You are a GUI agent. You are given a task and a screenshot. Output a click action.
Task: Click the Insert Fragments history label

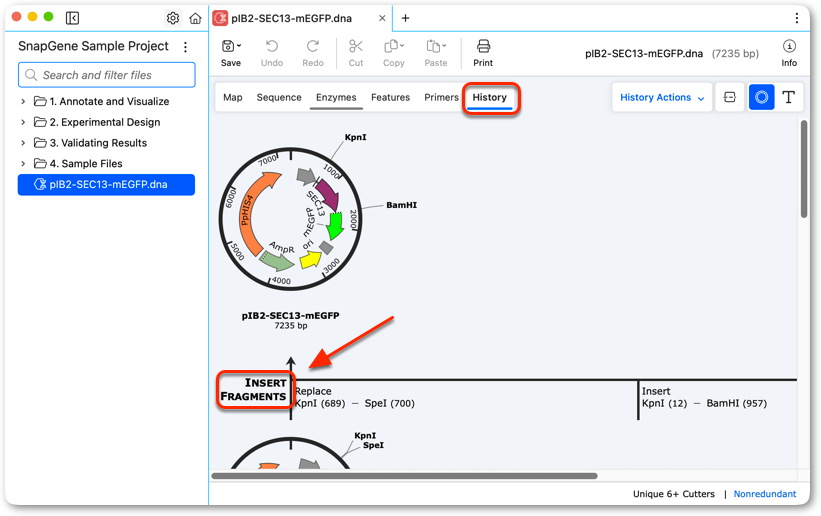coord(254,390)
